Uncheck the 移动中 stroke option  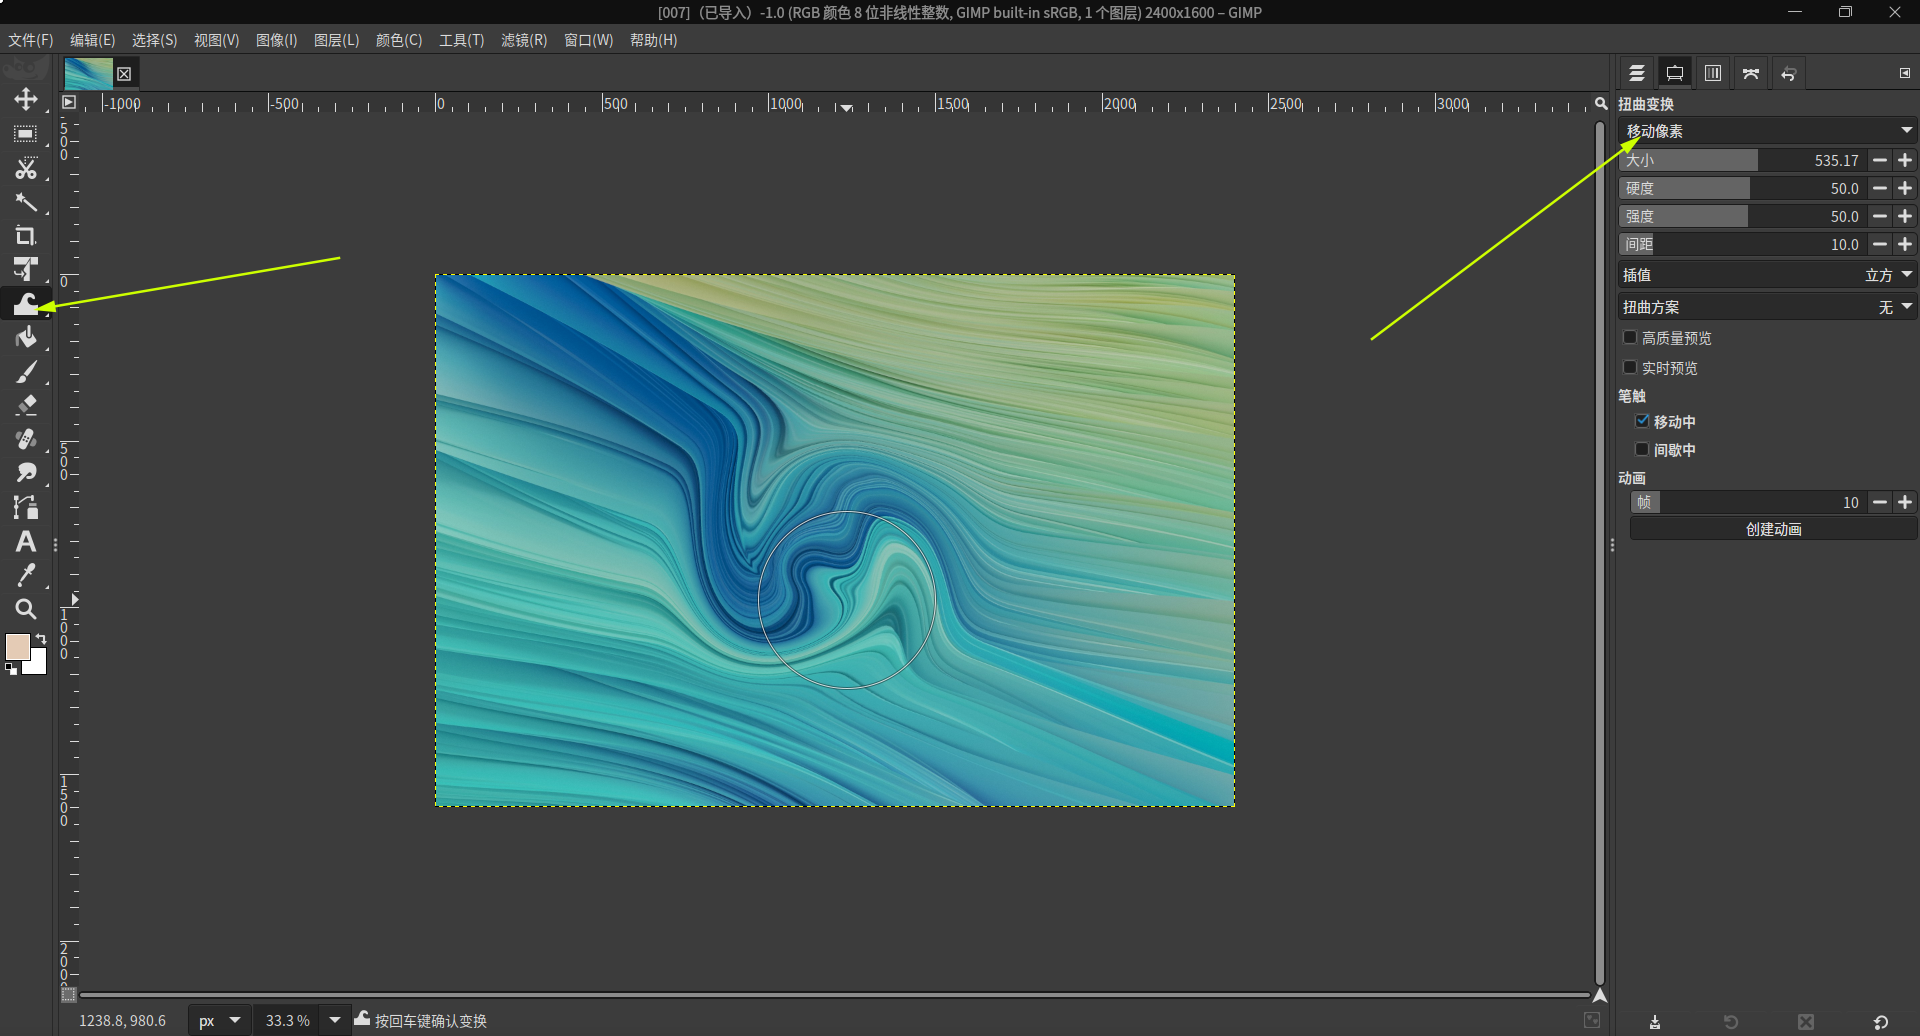coord(1642,421)
